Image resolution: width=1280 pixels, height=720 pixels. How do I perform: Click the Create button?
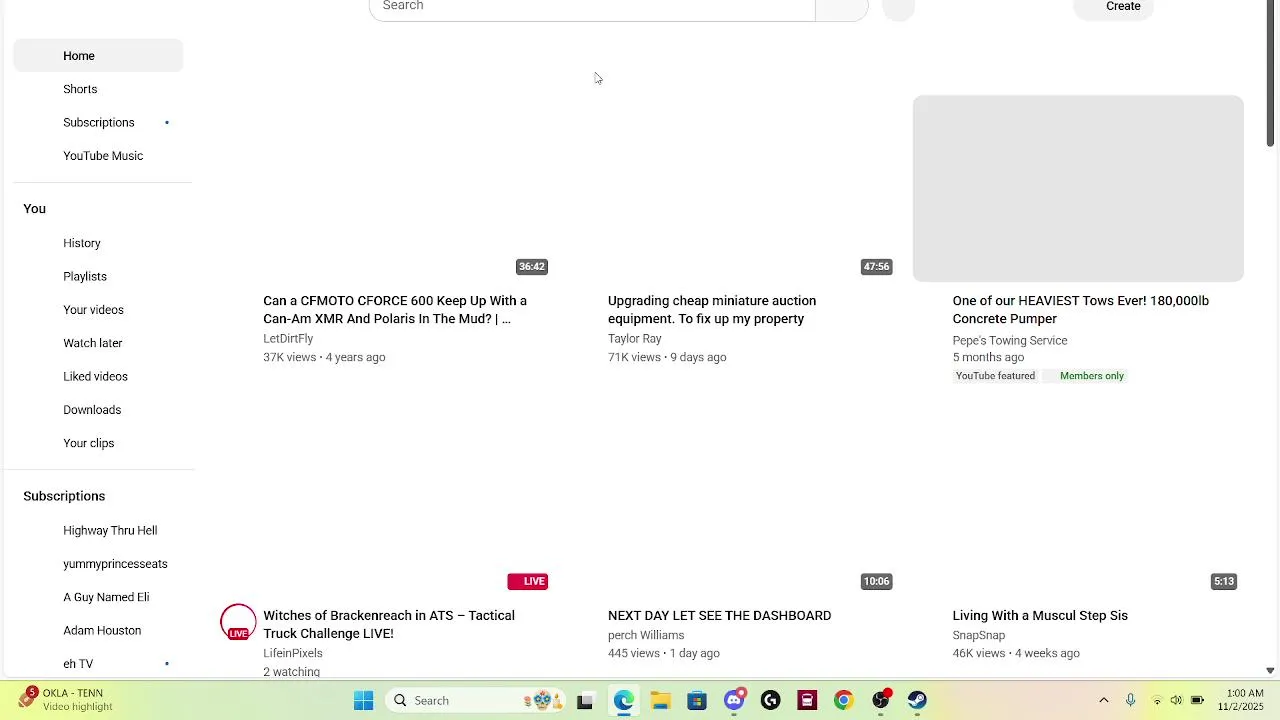point(1113,7)
